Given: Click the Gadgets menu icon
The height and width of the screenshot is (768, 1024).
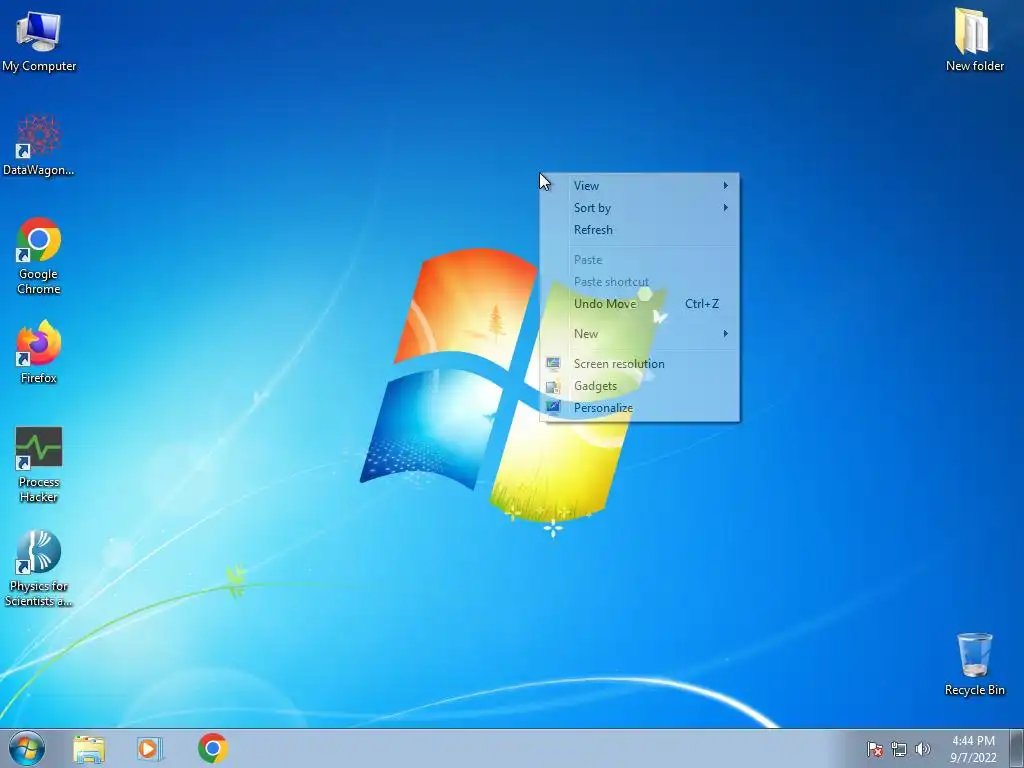Looking at the screenshot, I should point(553,386).
